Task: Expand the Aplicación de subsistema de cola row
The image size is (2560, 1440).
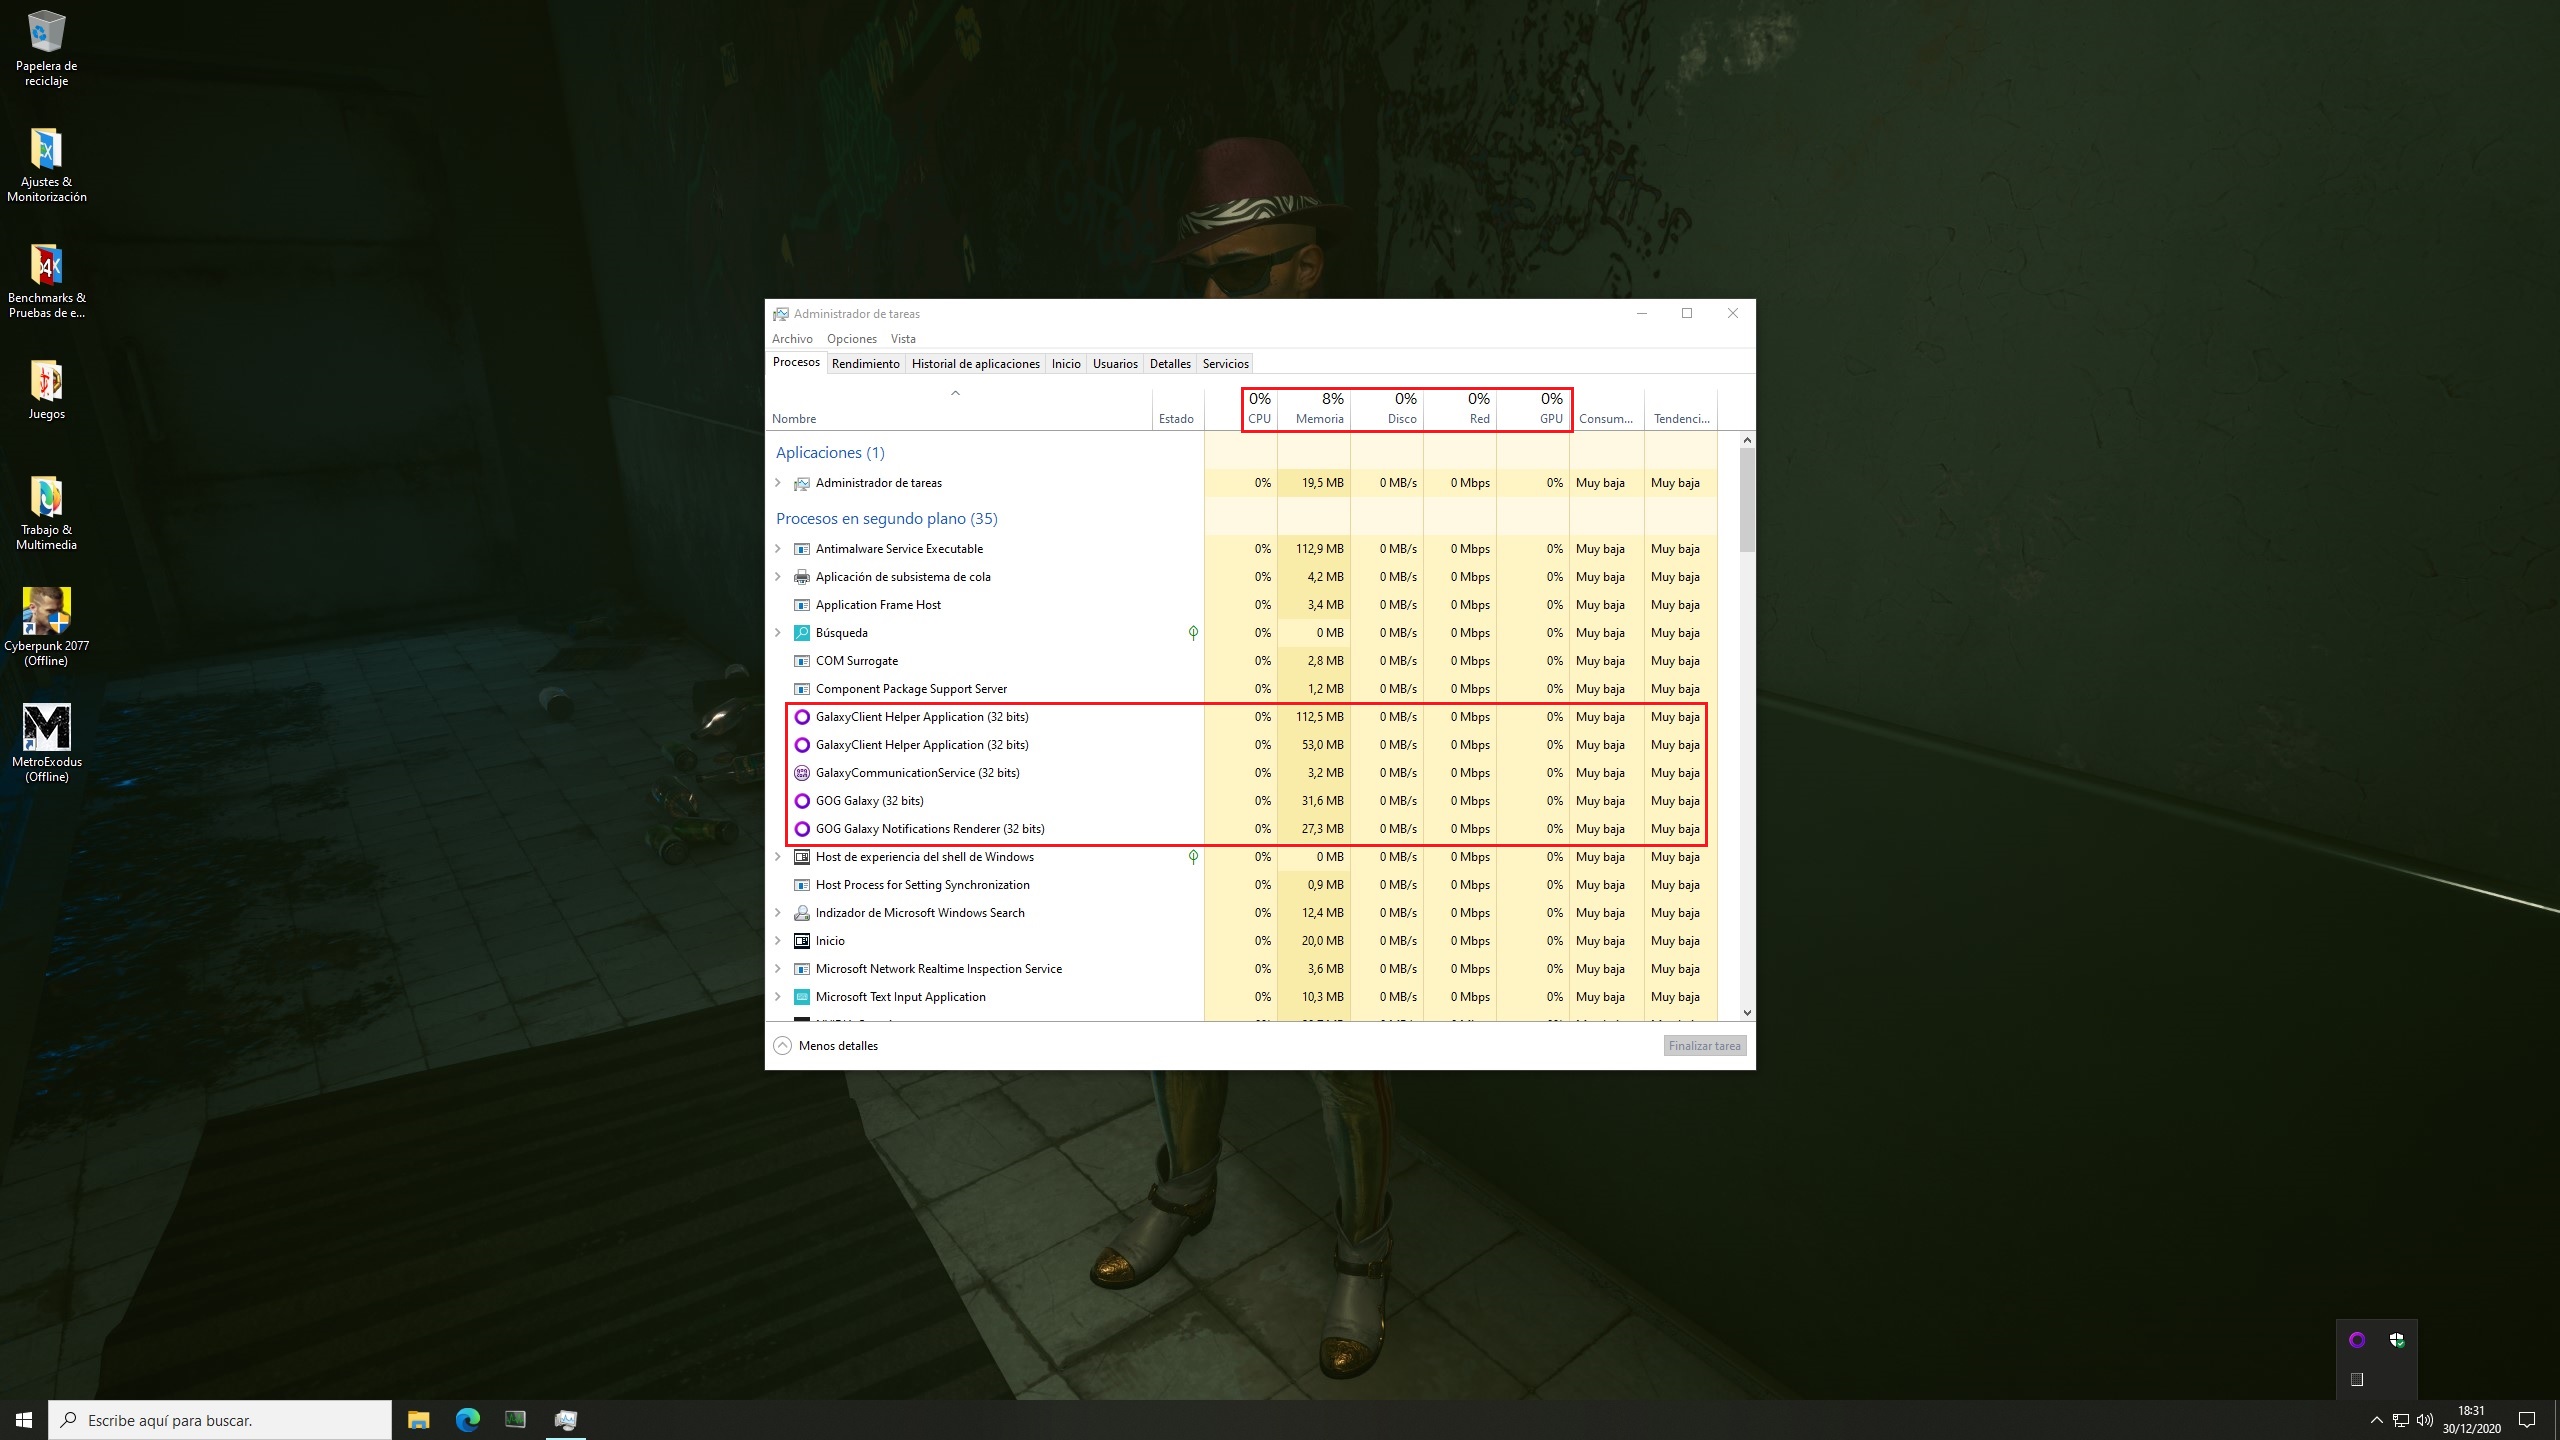Action: click(778, 577)
